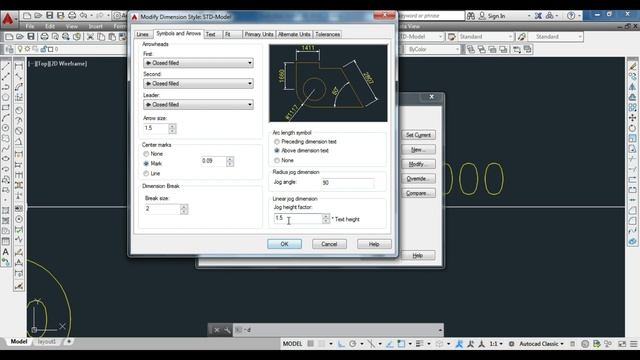Open the Help question mark icon
Screen dimensions: 640x360
click(x=571, y=16)
